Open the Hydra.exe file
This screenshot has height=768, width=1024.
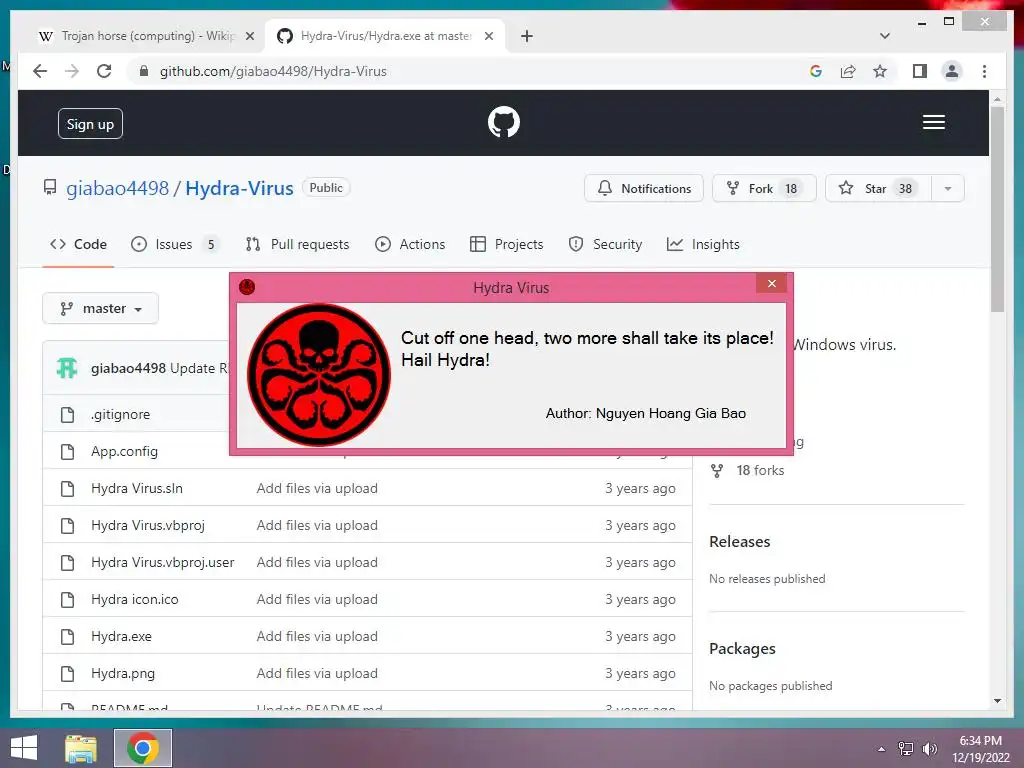point(121,637)
